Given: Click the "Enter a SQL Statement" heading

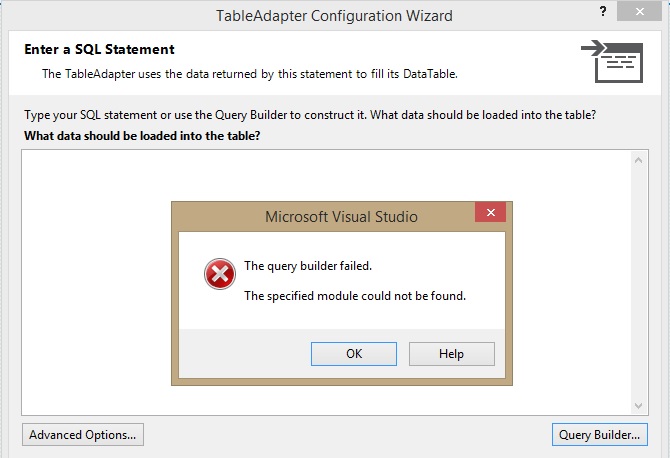Looking at the screenshot, I should 99,49.
